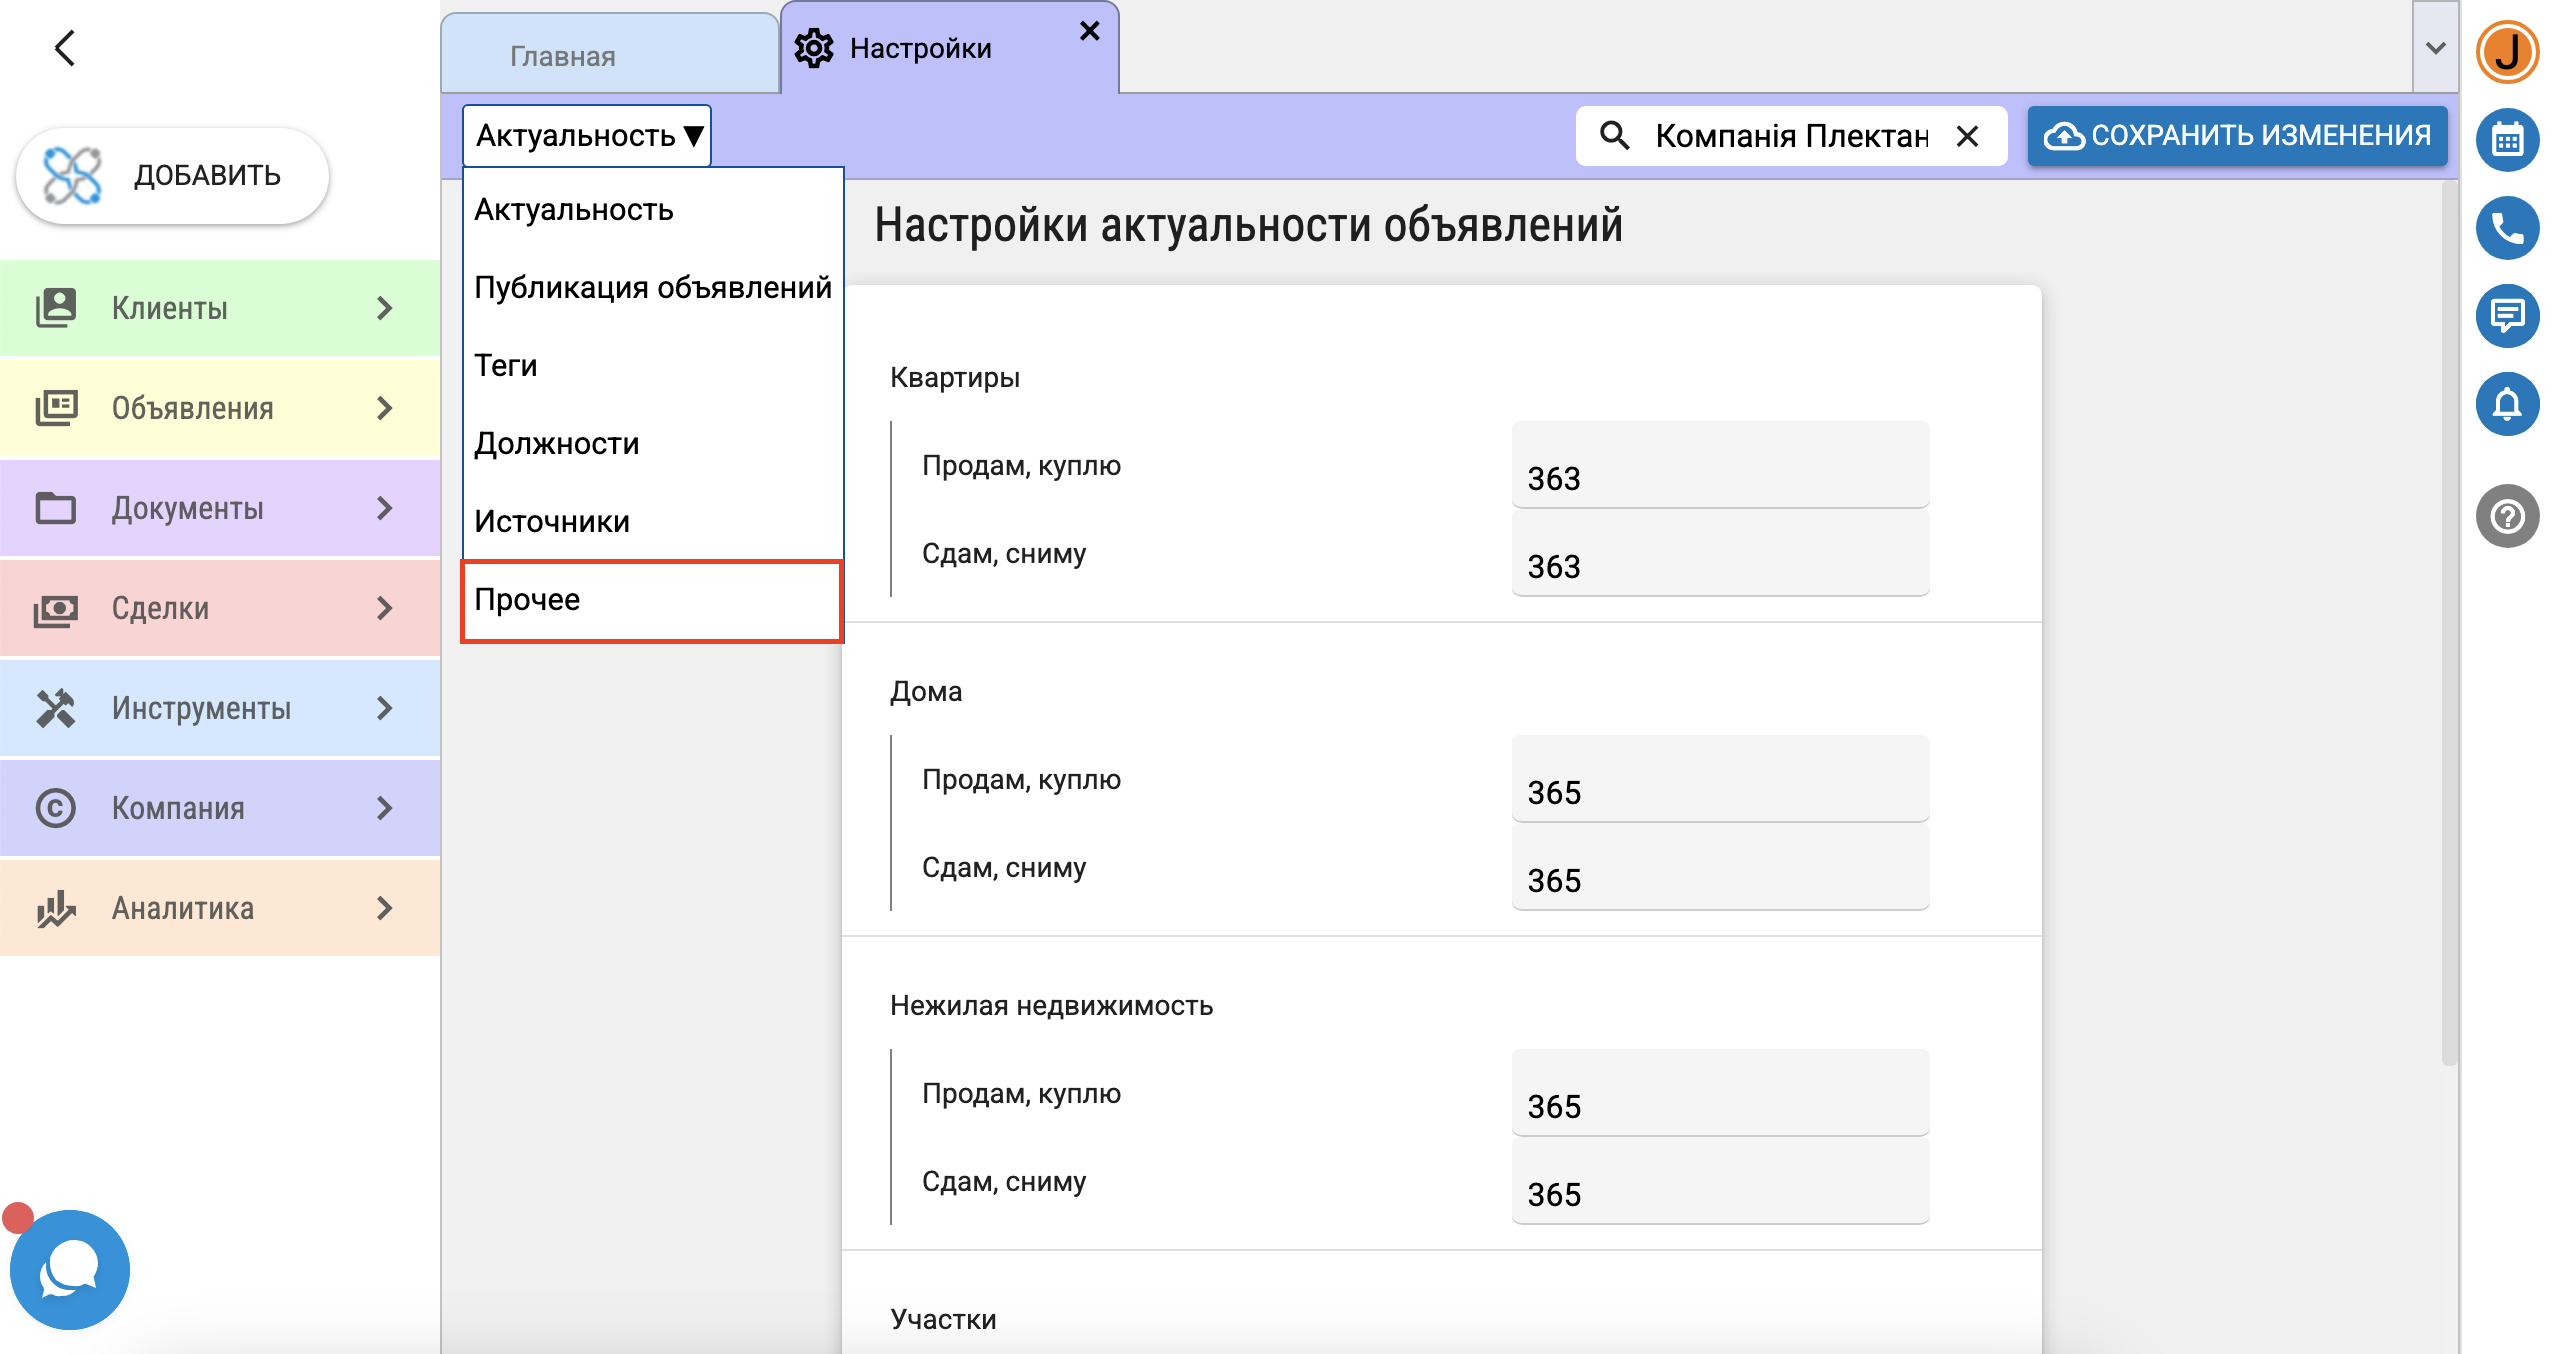Open the user avatar J icon

[2507, 52]
